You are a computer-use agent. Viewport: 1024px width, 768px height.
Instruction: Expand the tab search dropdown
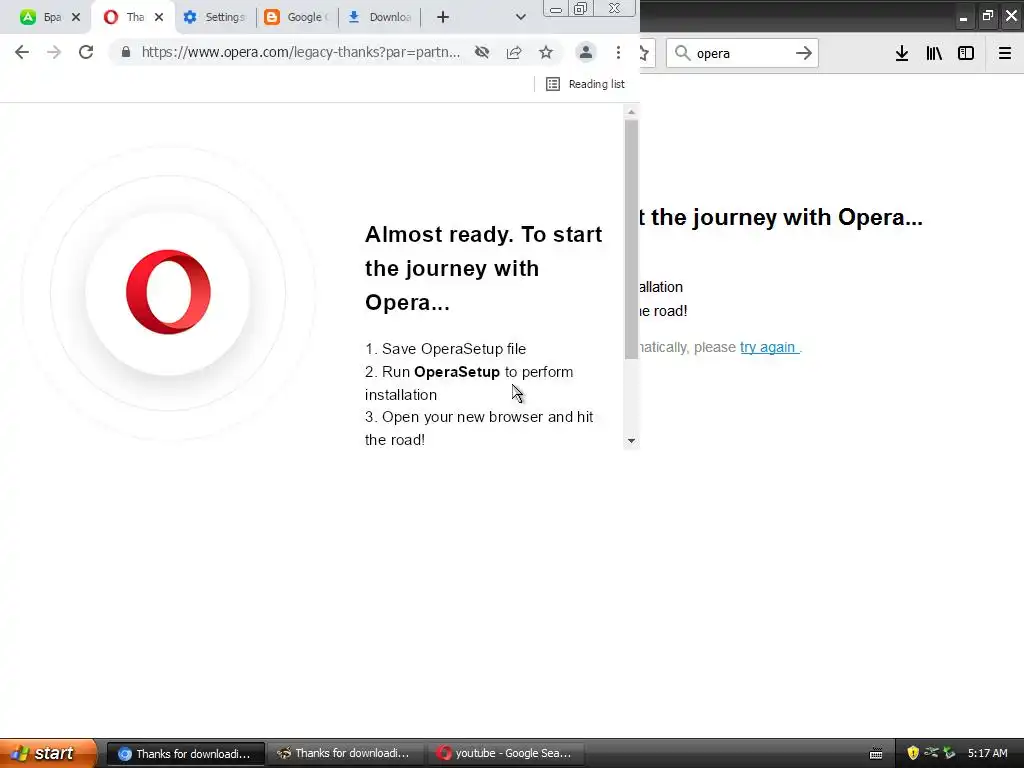coord(520,18)
